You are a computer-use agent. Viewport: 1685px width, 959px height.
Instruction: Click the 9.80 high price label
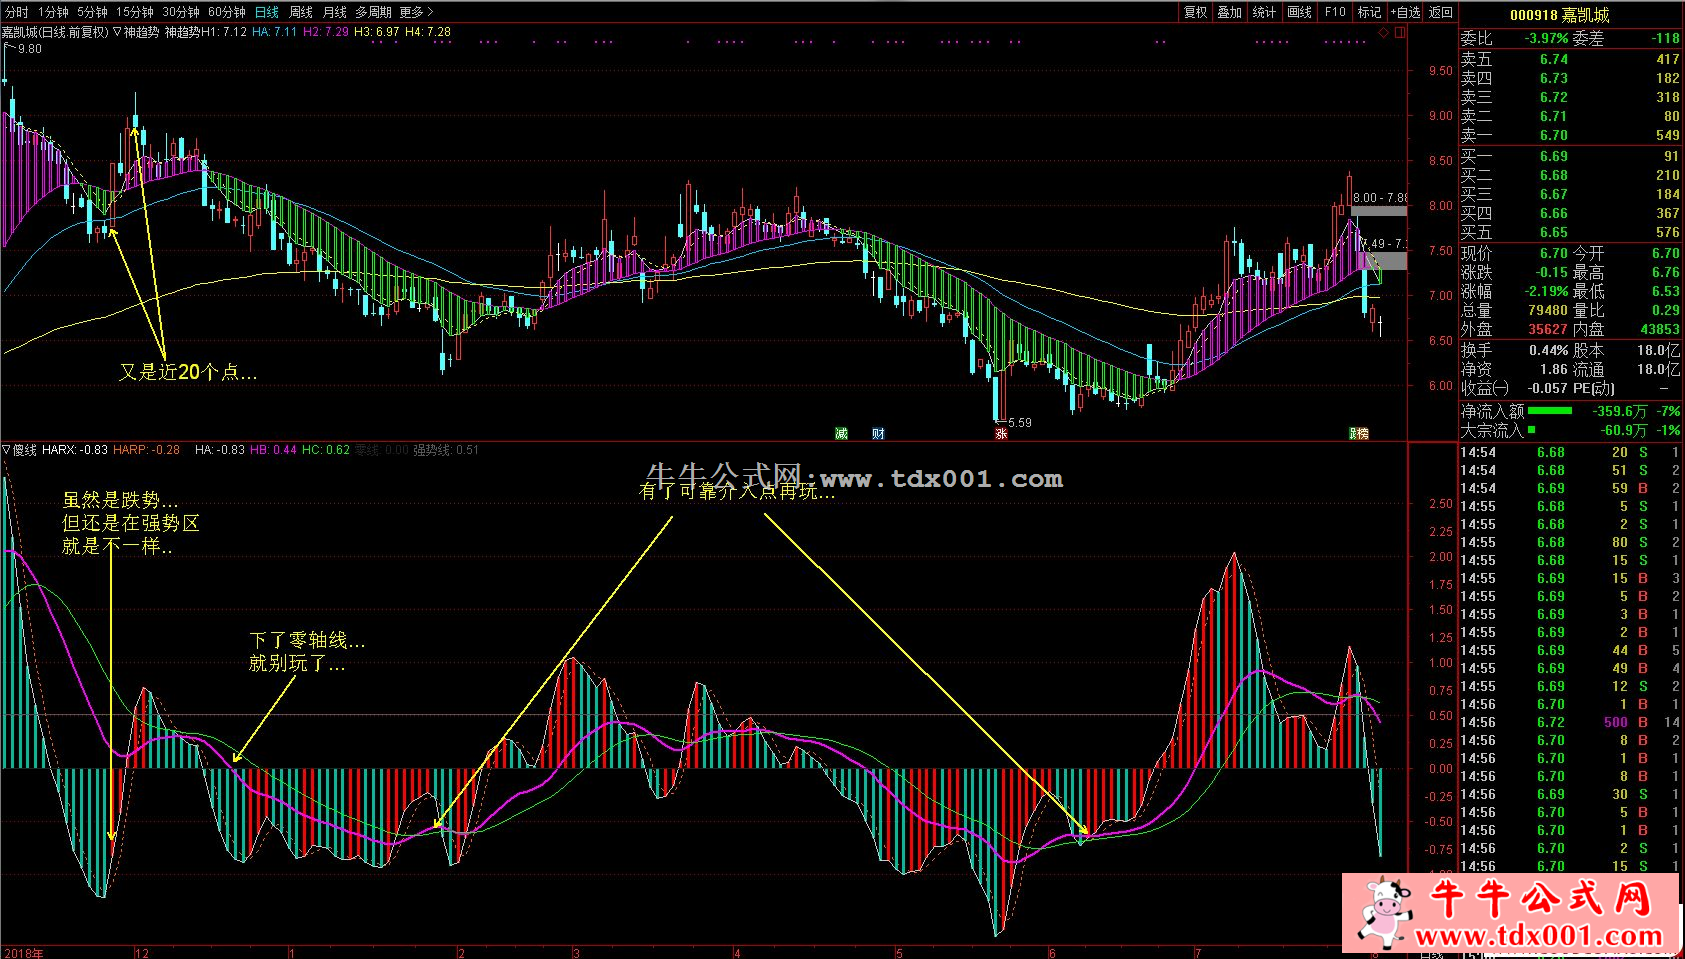30,49
